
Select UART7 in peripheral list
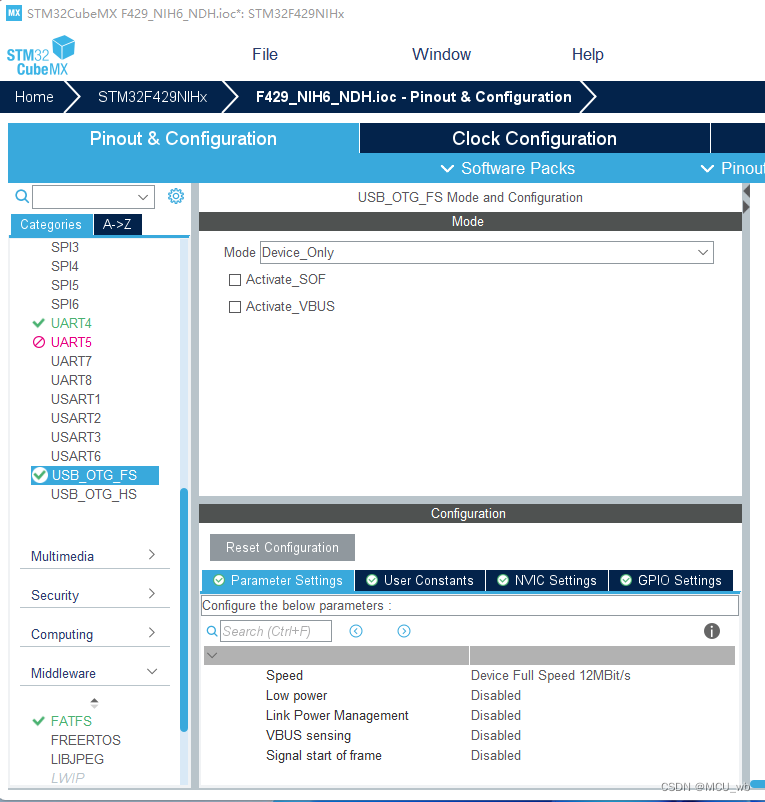tap(71, 361)
